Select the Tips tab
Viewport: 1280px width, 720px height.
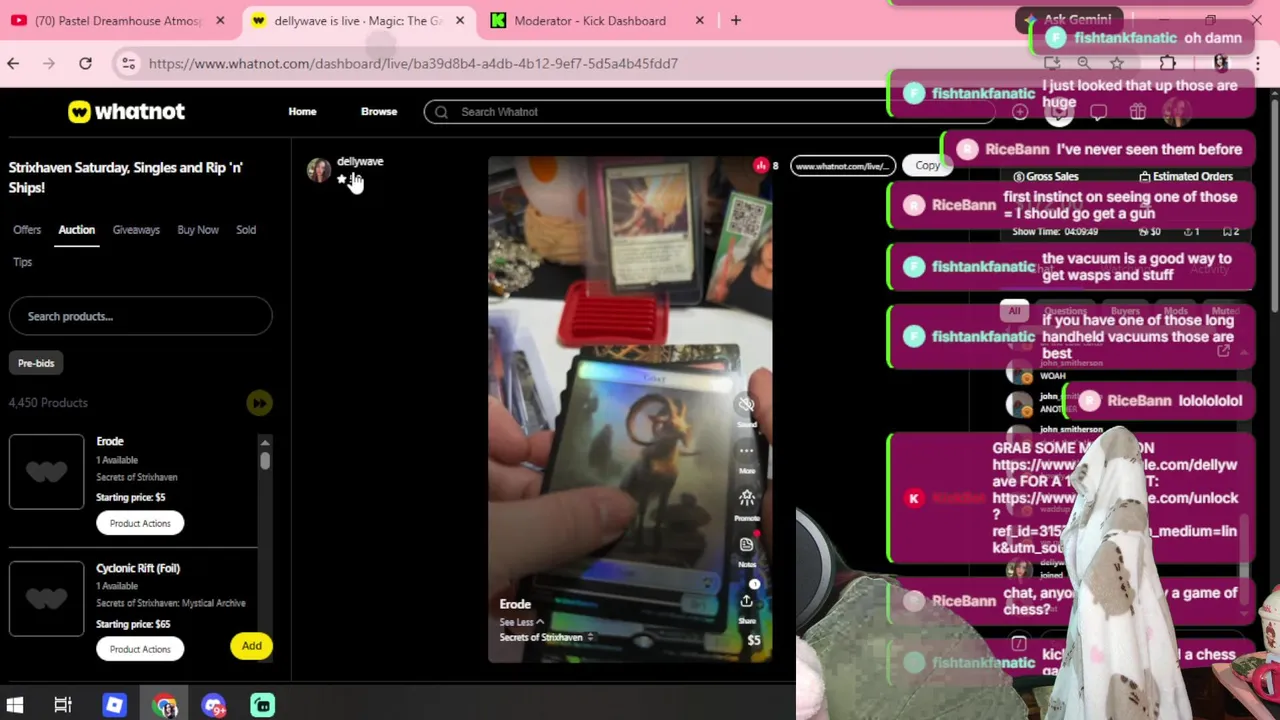[22, 262]
